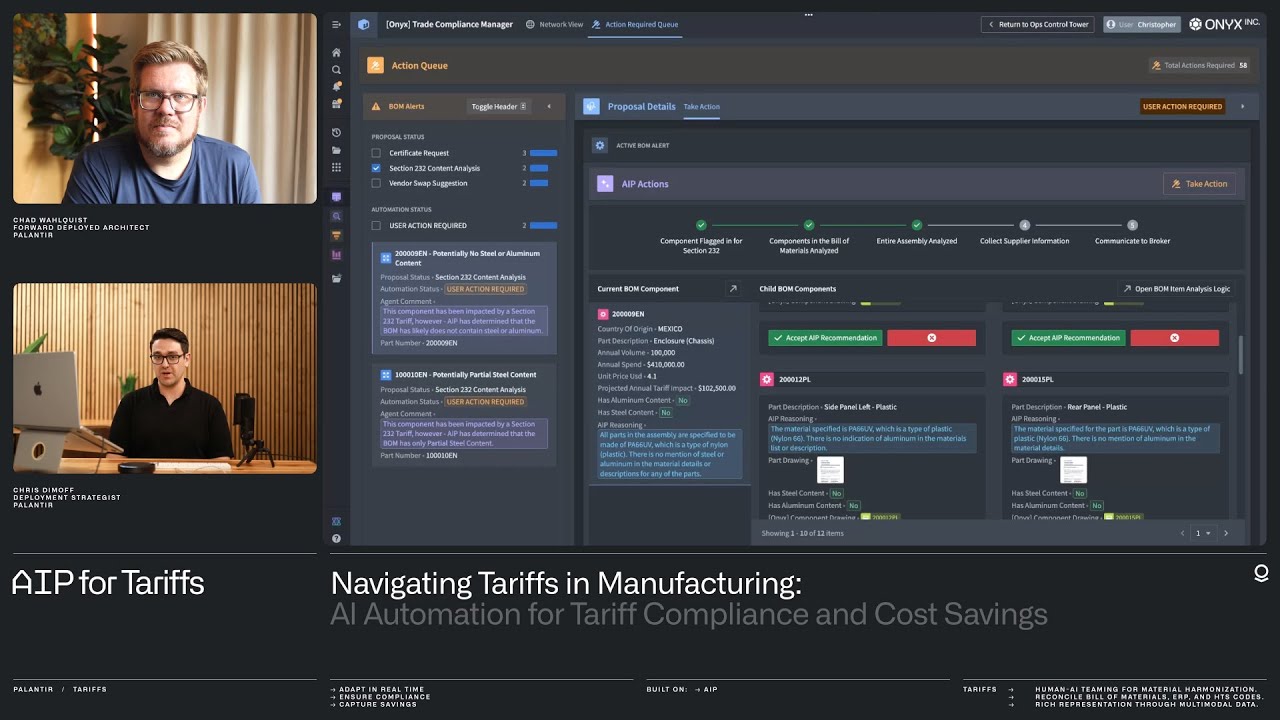
Task: Click completed step Entire Assembly Analyzed
Action: click(x=917, y=225)
